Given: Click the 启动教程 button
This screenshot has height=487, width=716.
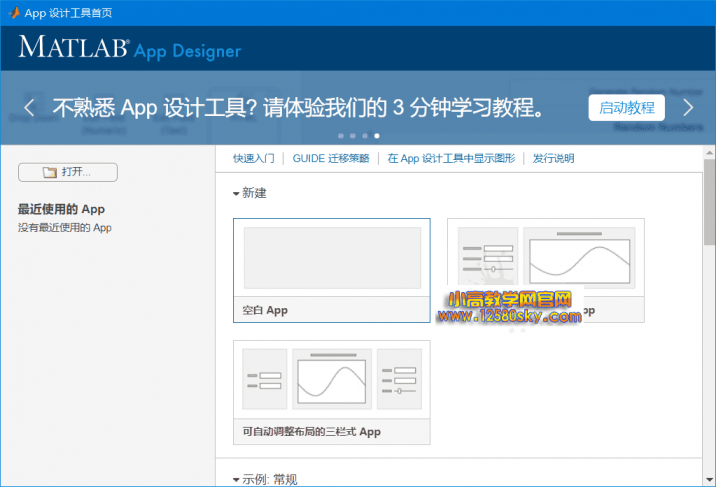Looking at the screenshot, I should (626, 108).
